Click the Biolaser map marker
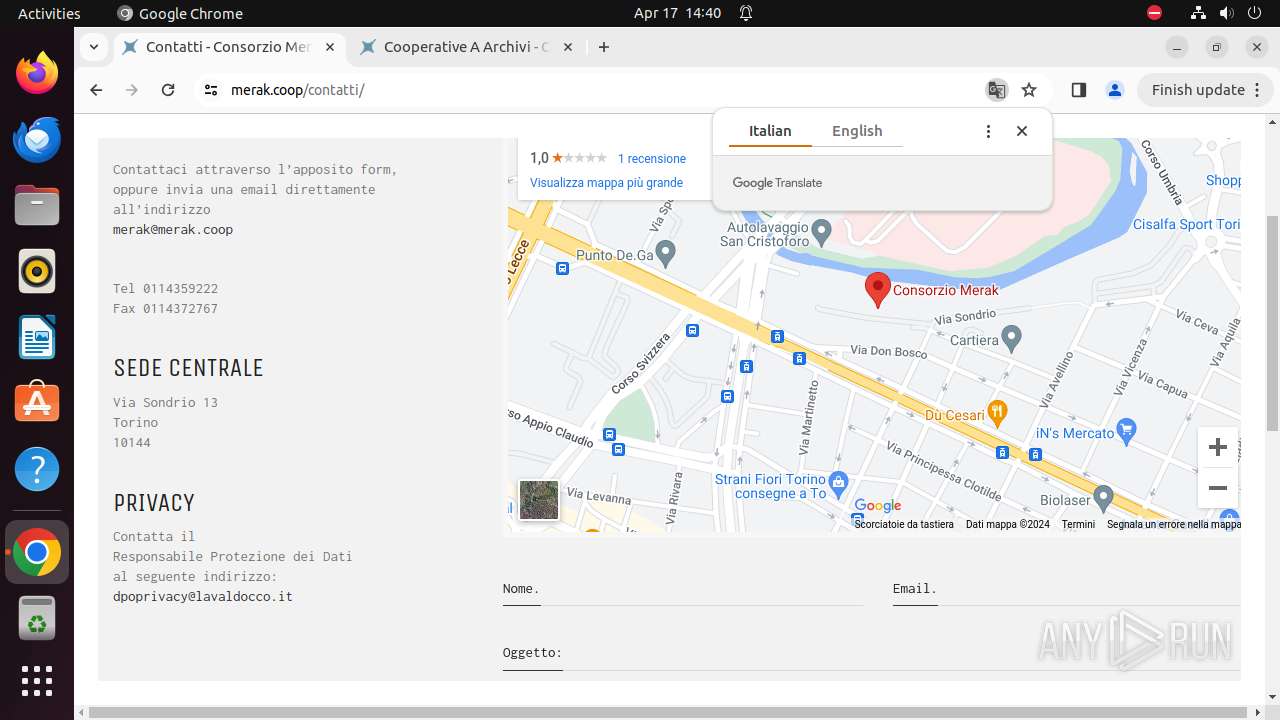The image size is (1280, 720). pyautogui.click(x=1103, y=496)
